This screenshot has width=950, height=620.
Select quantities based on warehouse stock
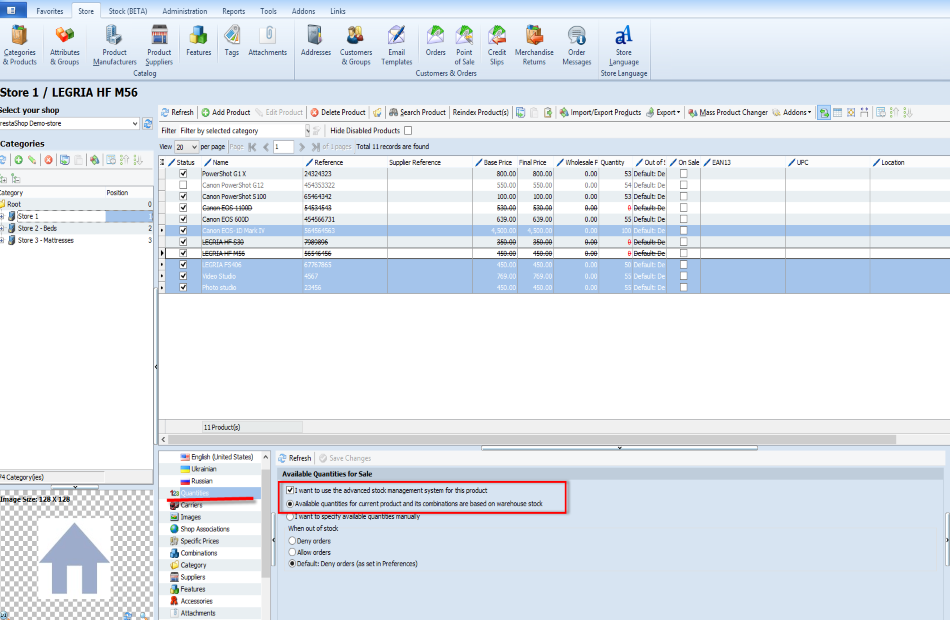pos(291,504)
